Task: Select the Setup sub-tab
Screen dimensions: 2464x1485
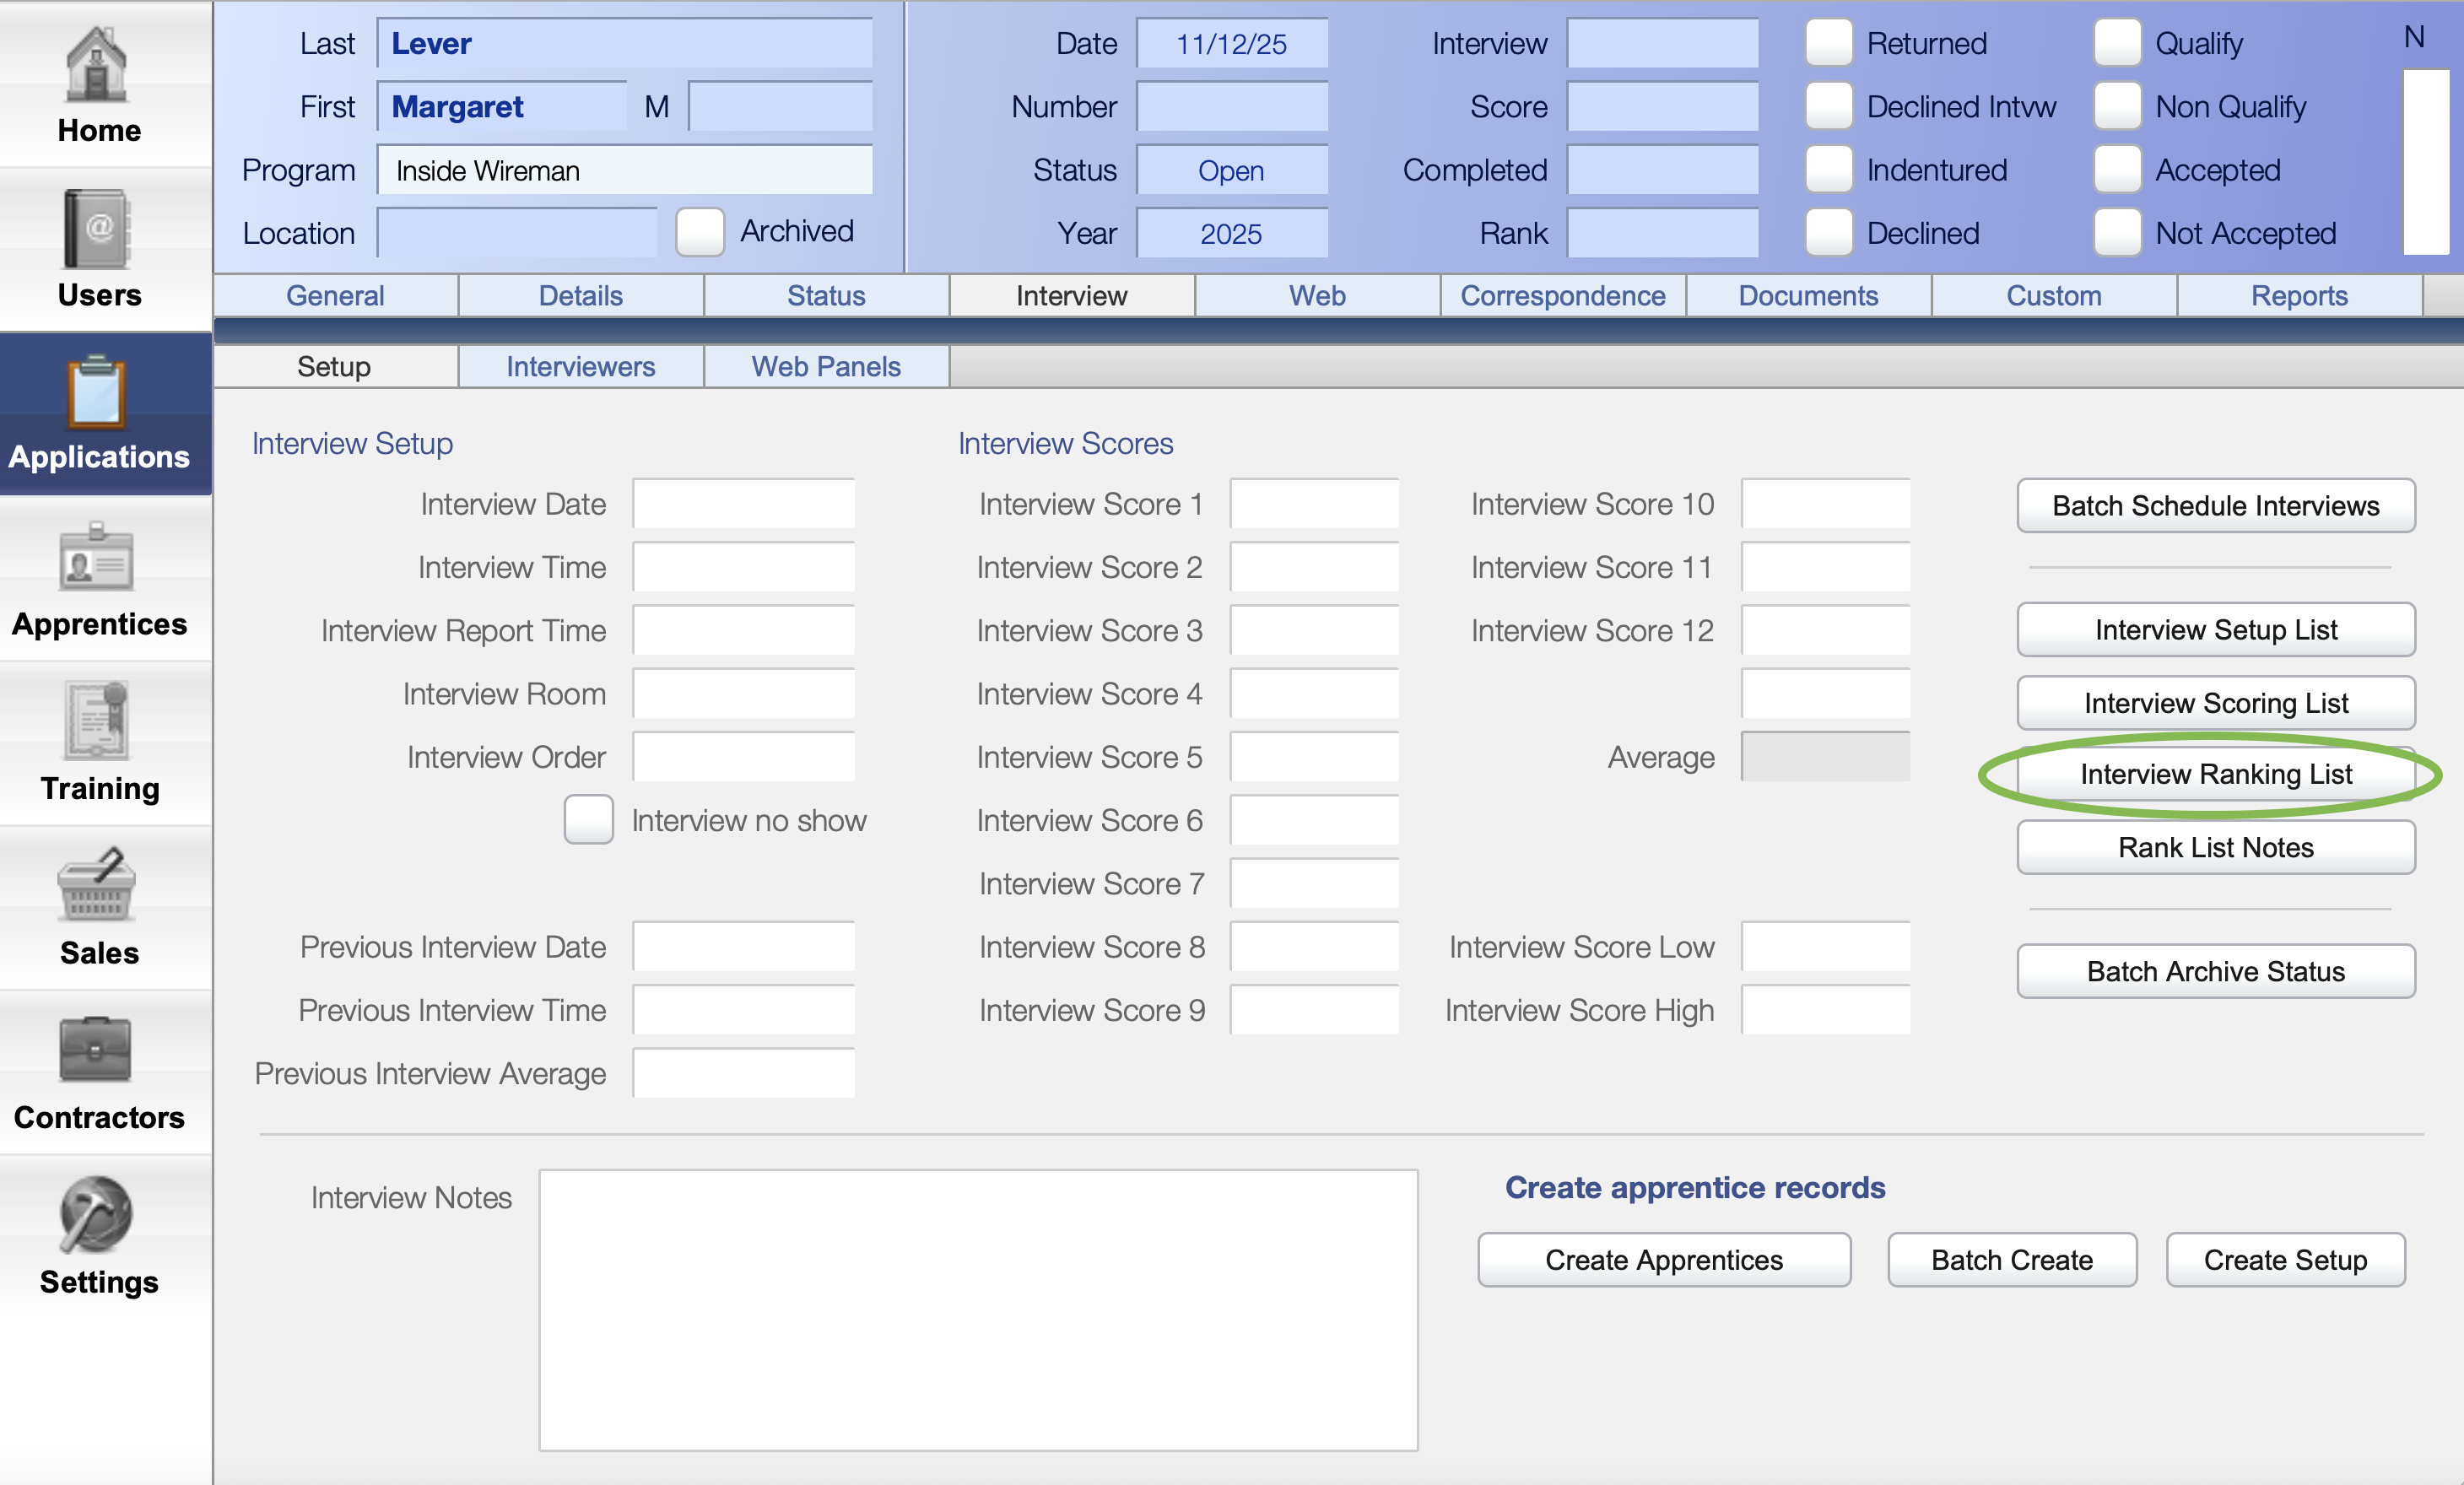Action: pyautogui.click(x=335, y=367)
